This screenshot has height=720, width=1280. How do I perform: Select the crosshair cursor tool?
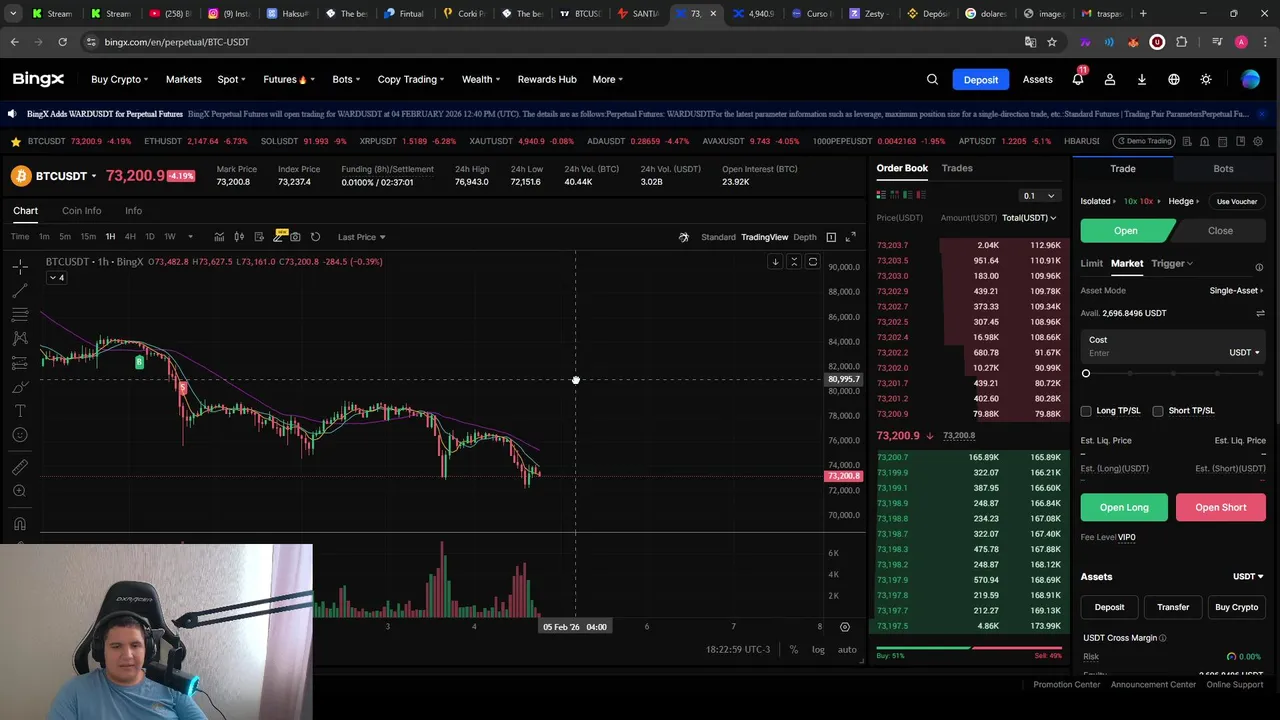click(20, 267)
